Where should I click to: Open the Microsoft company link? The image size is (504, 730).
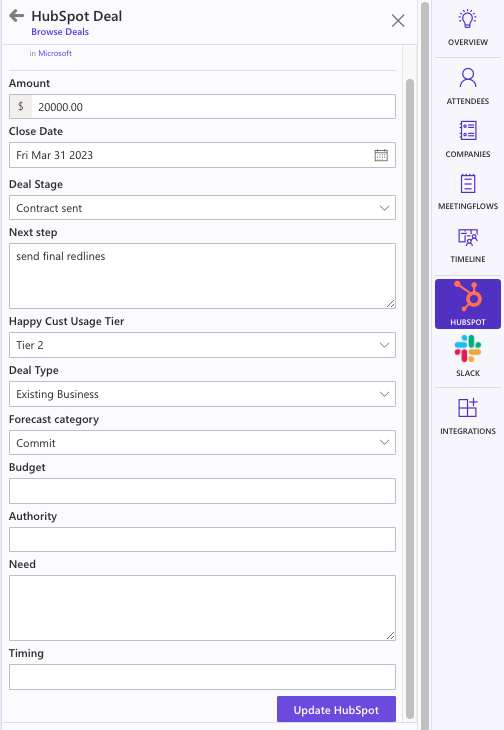coord(55,53)
